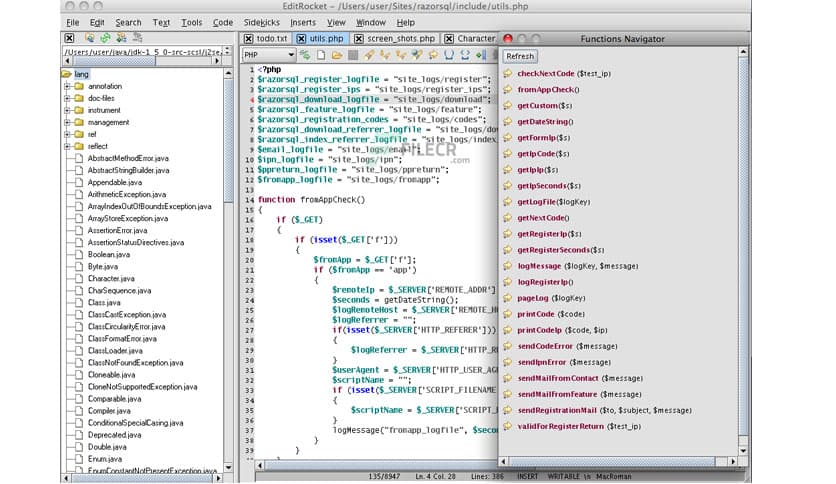
Task: Click the green refresh icon above file browser path
Action: coord(106,38)
